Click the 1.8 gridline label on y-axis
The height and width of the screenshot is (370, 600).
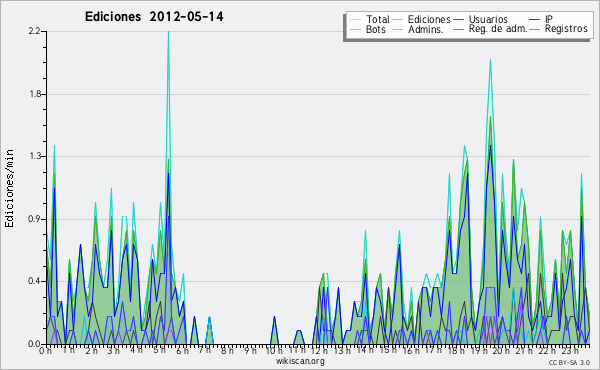(35, 94)
